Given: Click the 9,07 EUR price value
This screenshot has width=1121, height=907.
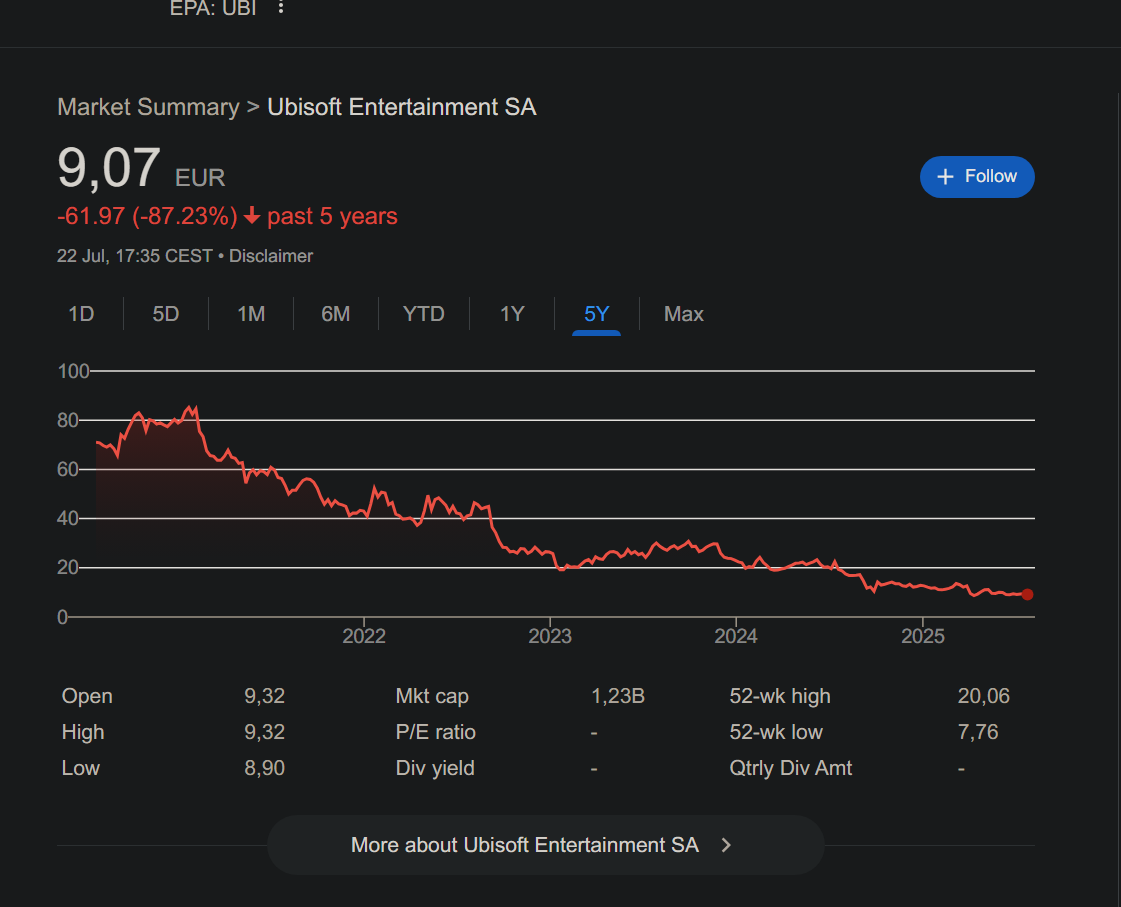Looking at the screenshot, I should [x=141, y=169].
